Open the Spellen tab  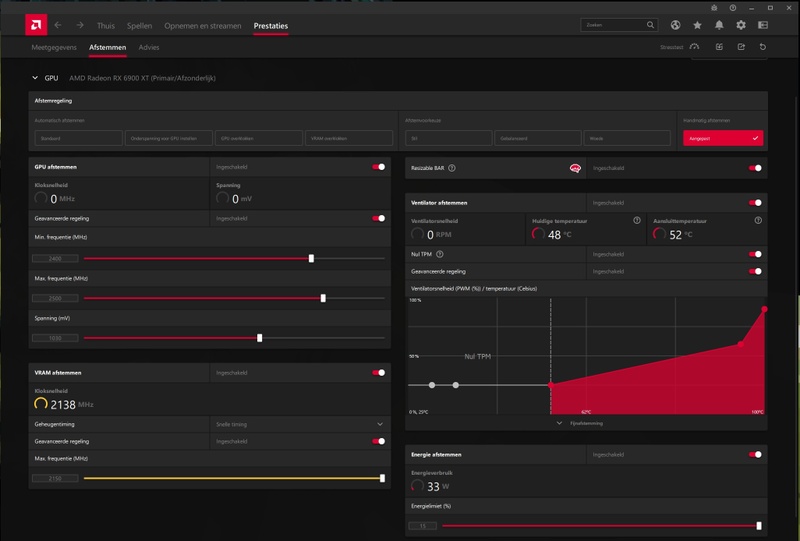coord(139,26)
